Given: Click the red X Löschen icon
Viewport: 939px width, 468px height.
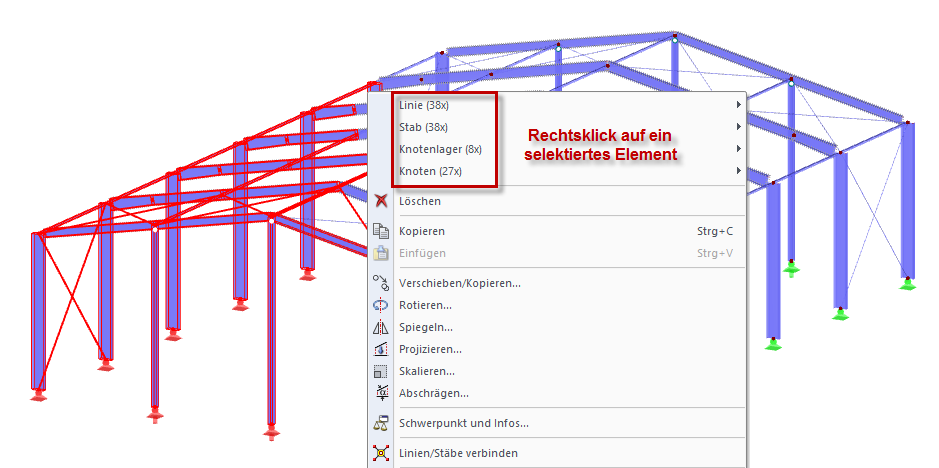Looking at the screenshot, I should click(x=381, y=201).
